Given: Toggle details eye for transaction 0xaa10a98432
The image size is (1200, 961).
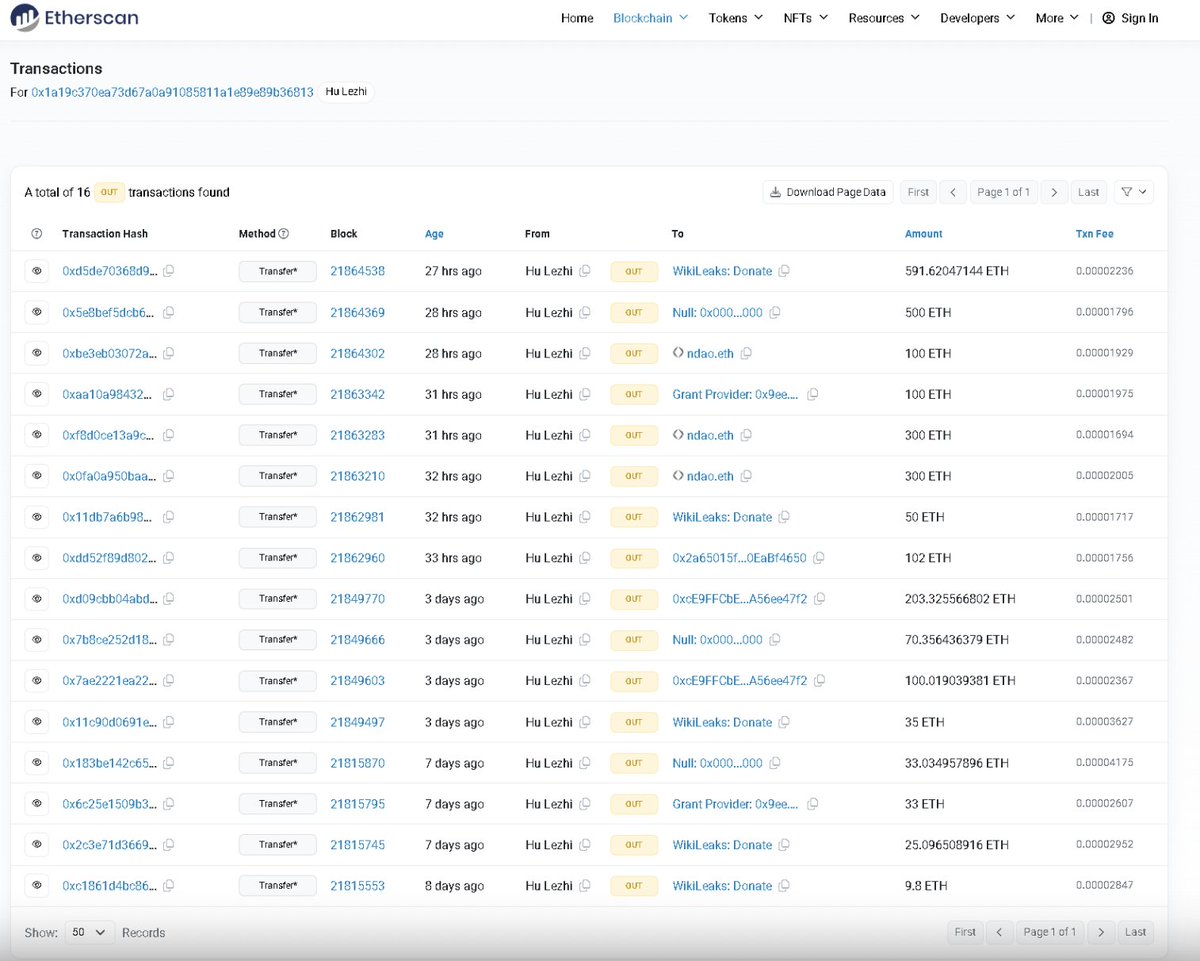Looking at the screenshot, I should 37,394.
